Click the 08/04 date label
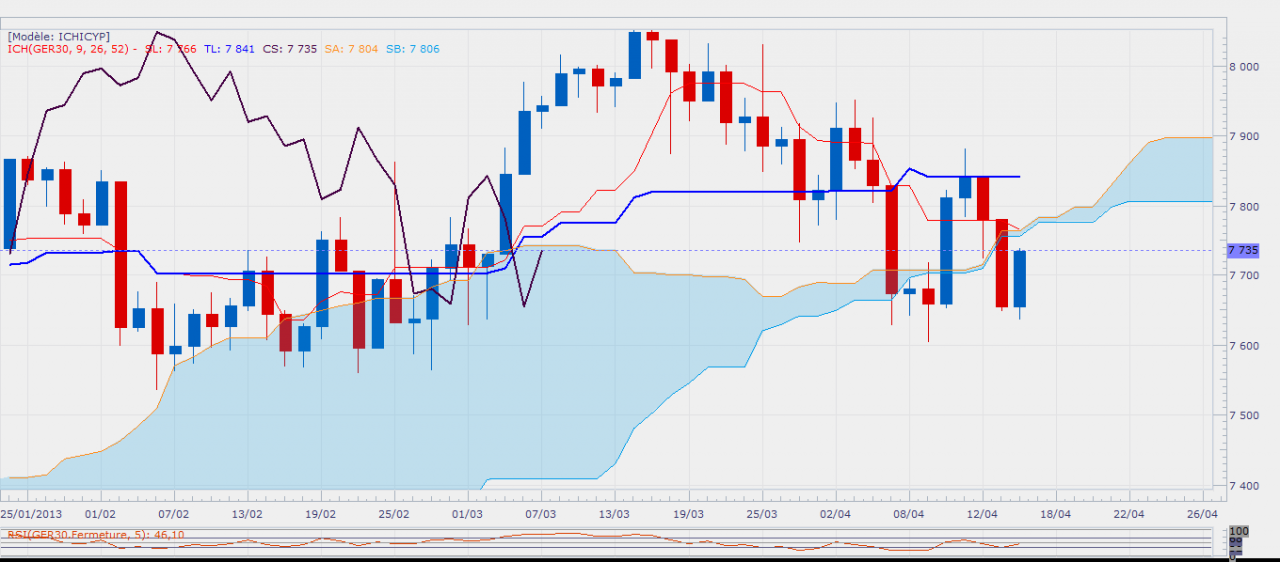Image resolution: width=1280 pixels, height=562 pixels. pos(908,512)
